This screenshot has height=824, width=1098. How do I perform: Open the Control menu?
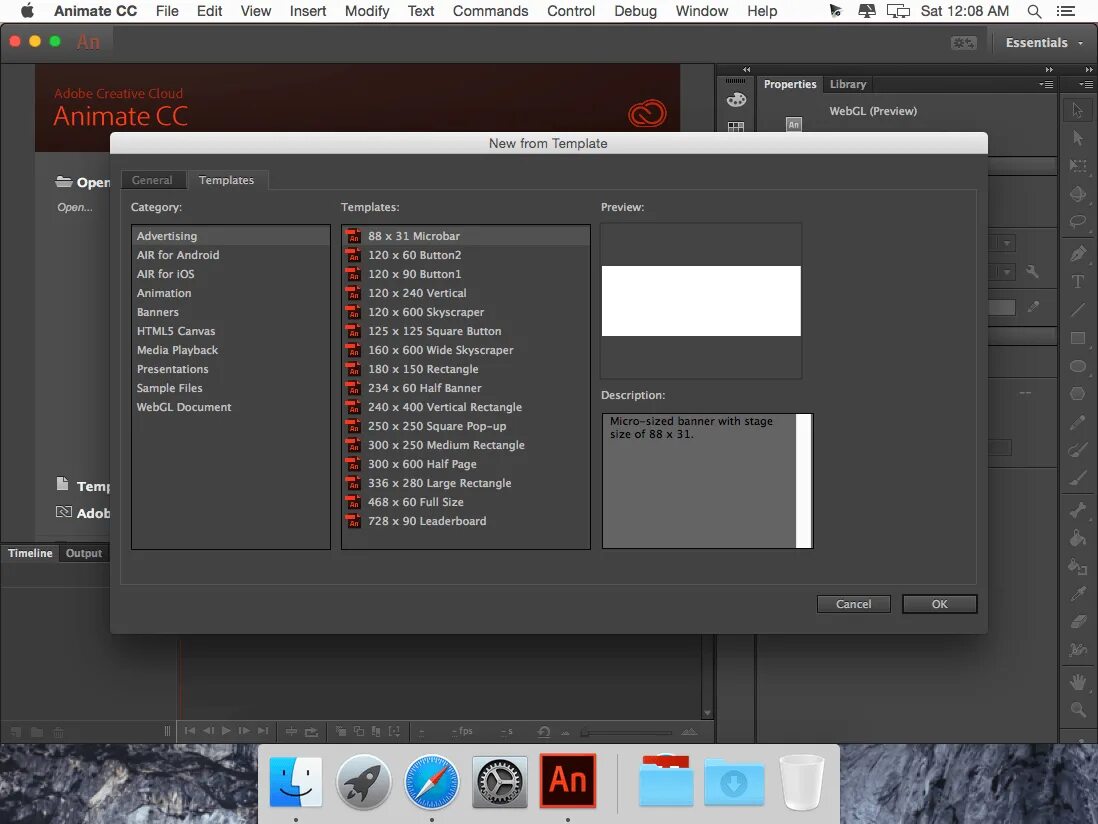point(571,11)
